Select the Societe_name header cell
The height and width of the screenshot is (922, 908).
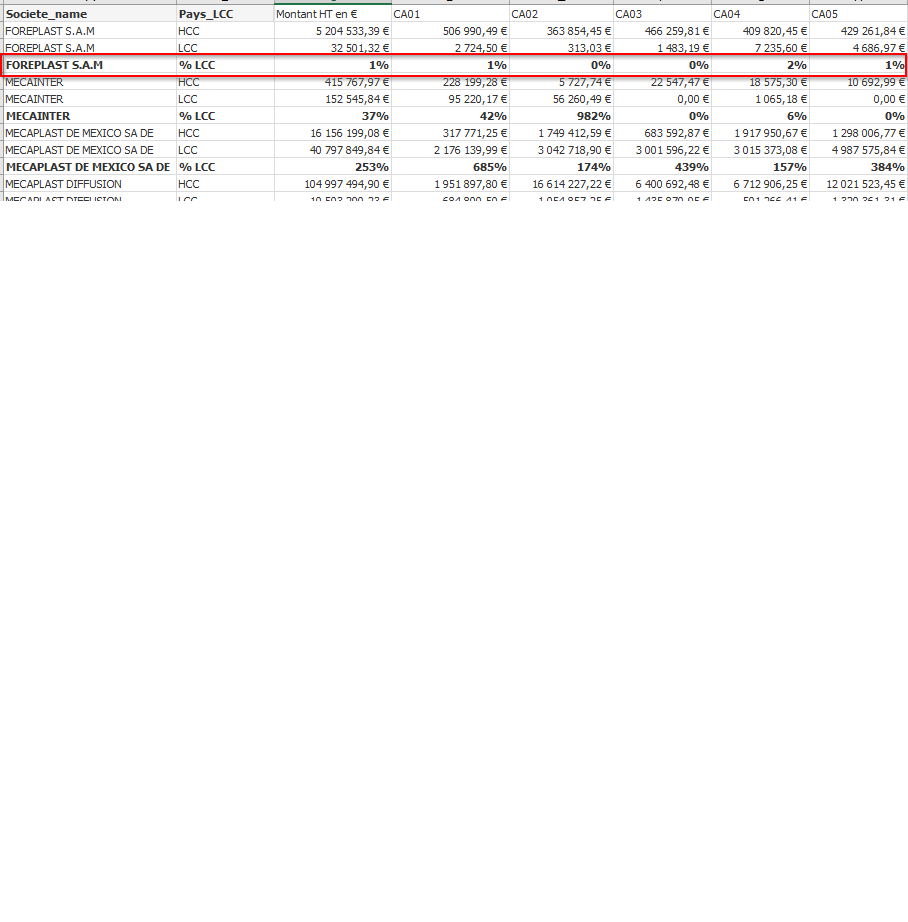[x=89, y=14]
